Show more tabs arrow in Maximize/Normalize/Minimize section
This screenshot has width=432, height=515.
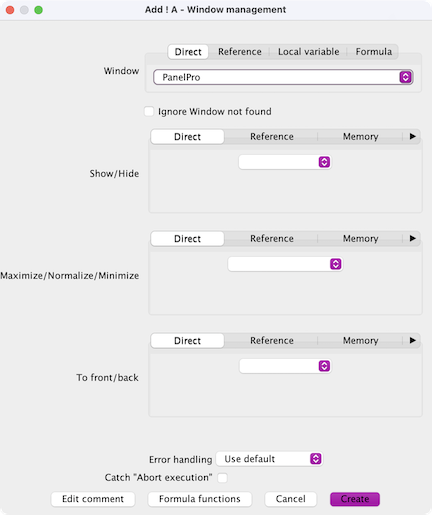pyautogui.click(x=412, y=238)
